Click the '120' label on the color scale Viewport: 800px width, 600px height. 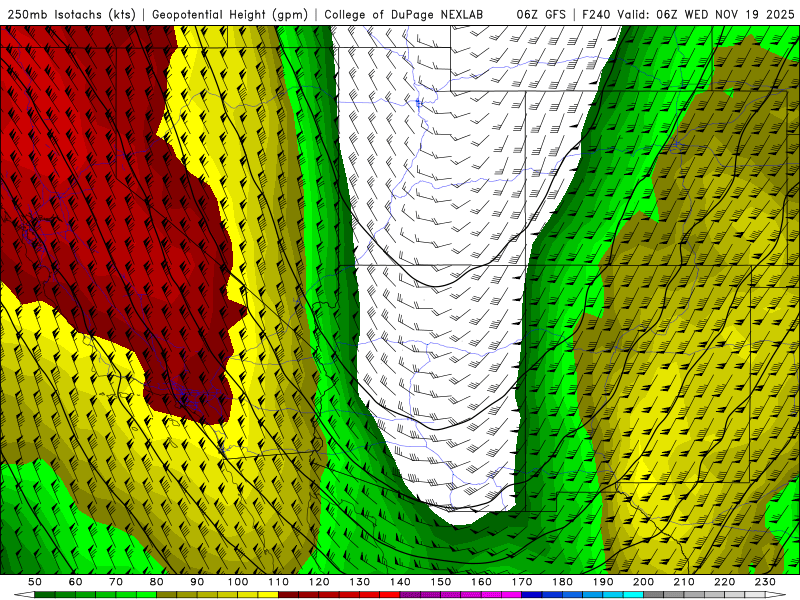[319, 582]
